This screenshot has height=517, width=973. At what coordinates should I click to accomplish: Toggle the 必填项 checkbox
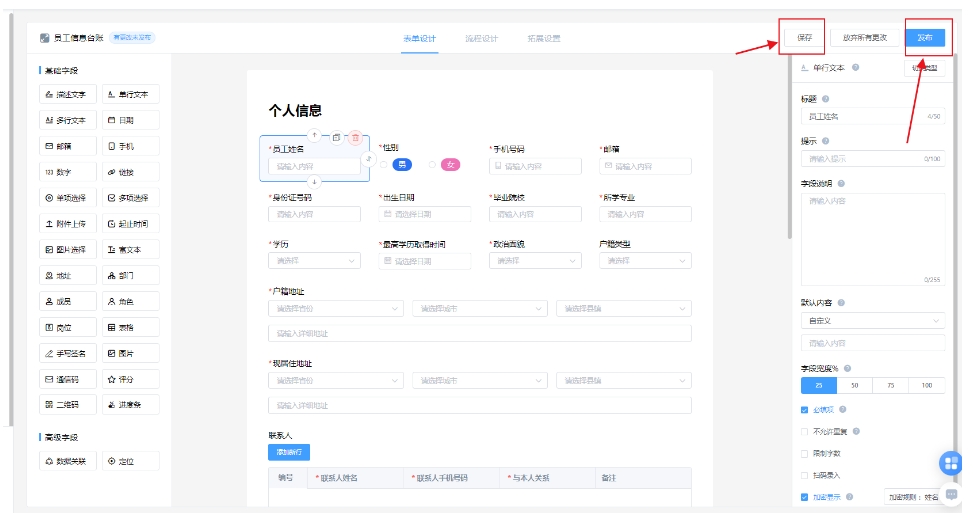point(805,409)
